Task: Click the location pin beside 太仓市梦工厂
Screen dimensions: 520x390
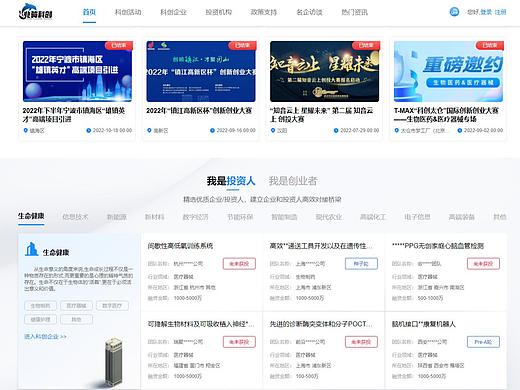Action: (396, 130)
